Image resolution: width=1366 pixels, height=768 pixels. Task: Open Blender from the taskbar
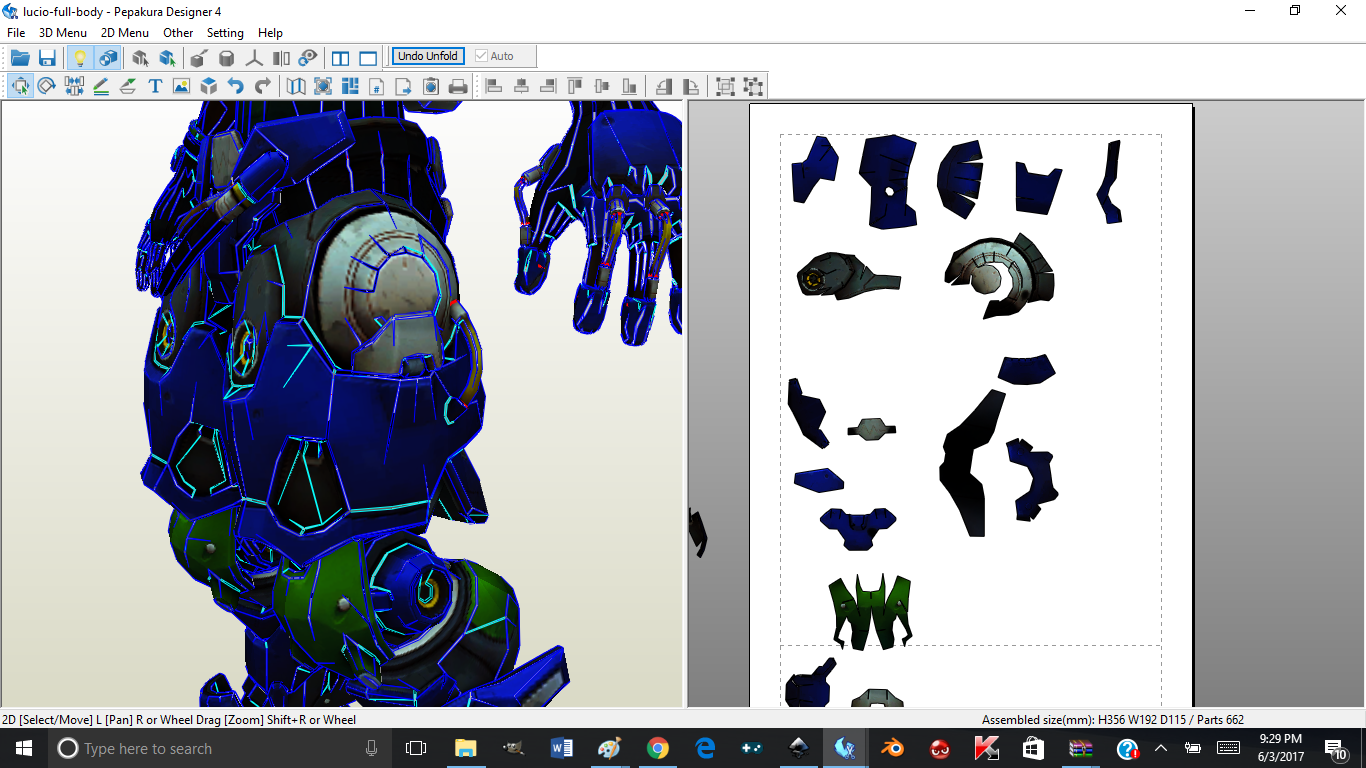click(890, 748)
